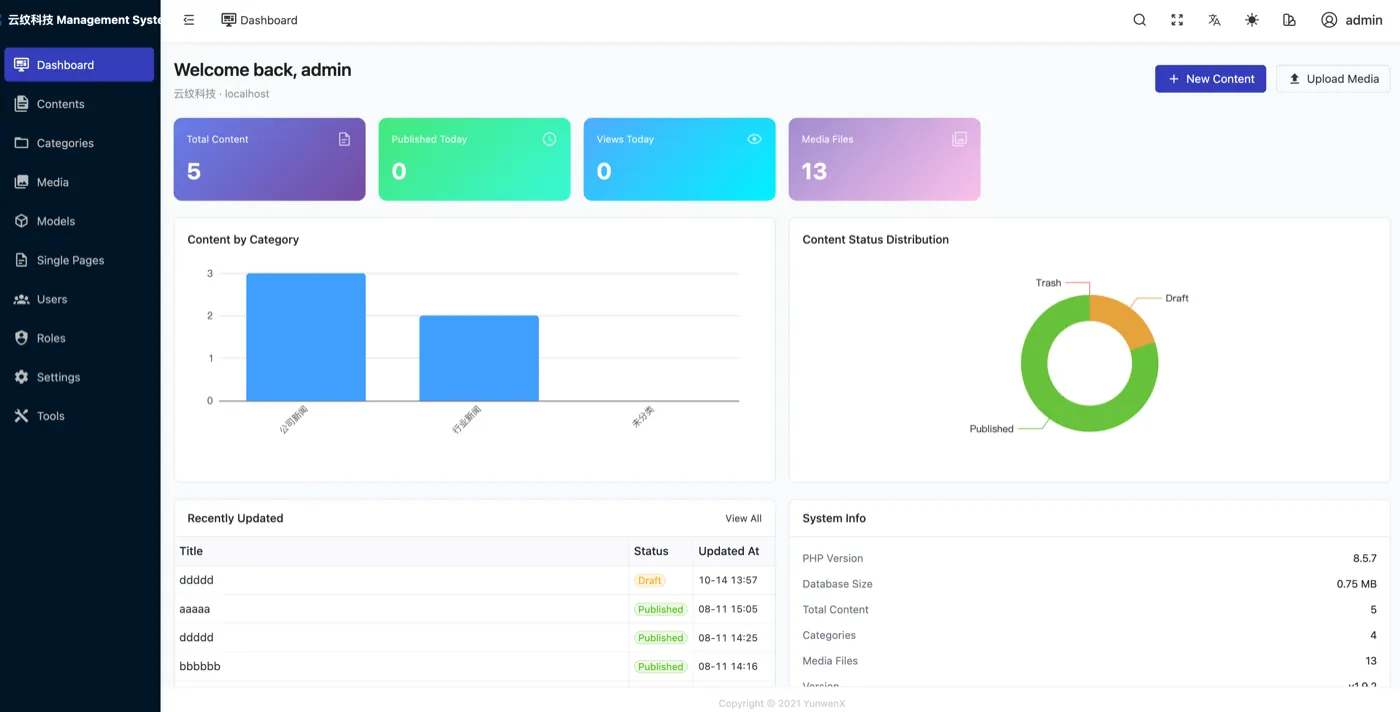The image size is (1400, 712).
Task: Click the Draft status tag
Action: coord(650,580)
